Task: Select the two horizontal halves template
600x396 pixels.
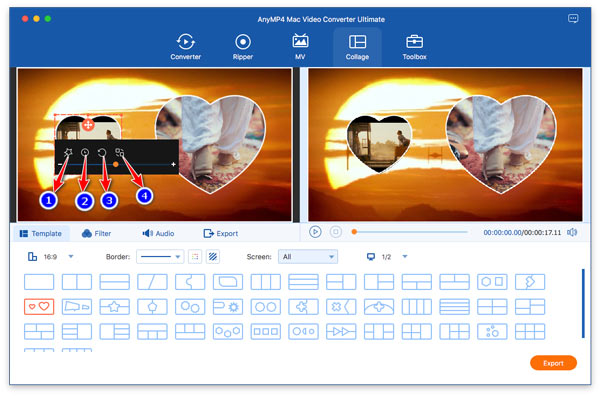Action: click(x=114, y=282)
